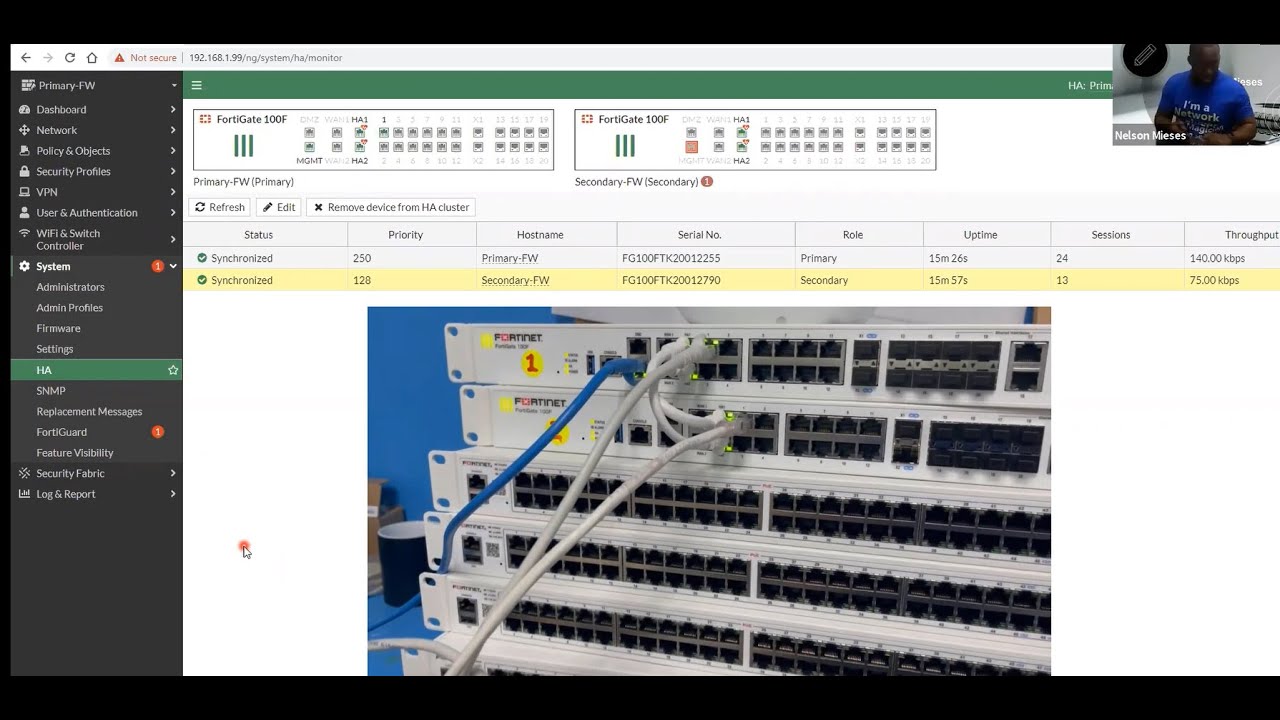This screenshot has width=1280, height=720.
Task: Click the FortiGuard notification badge
Action: point(158,432)
